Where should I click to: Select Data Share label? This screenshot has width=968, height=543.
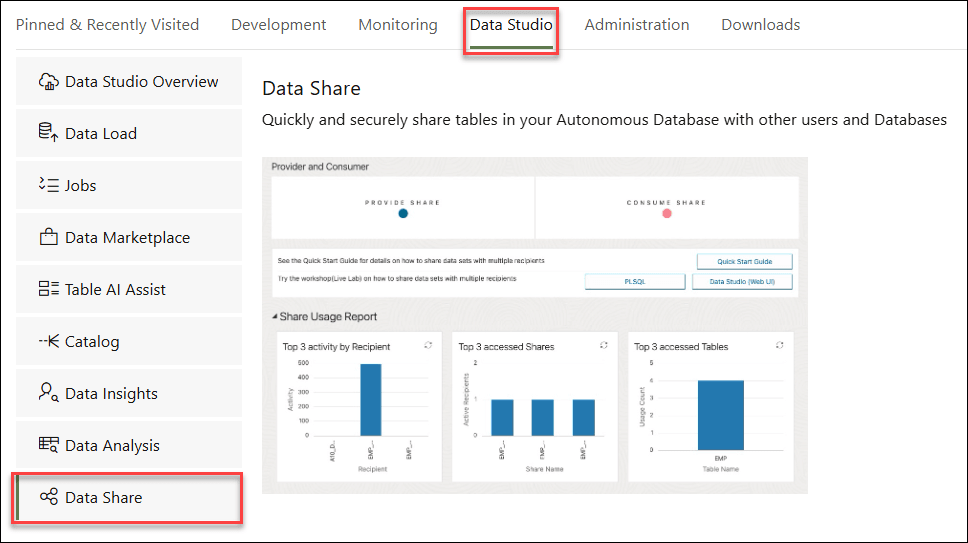[104, 497]
